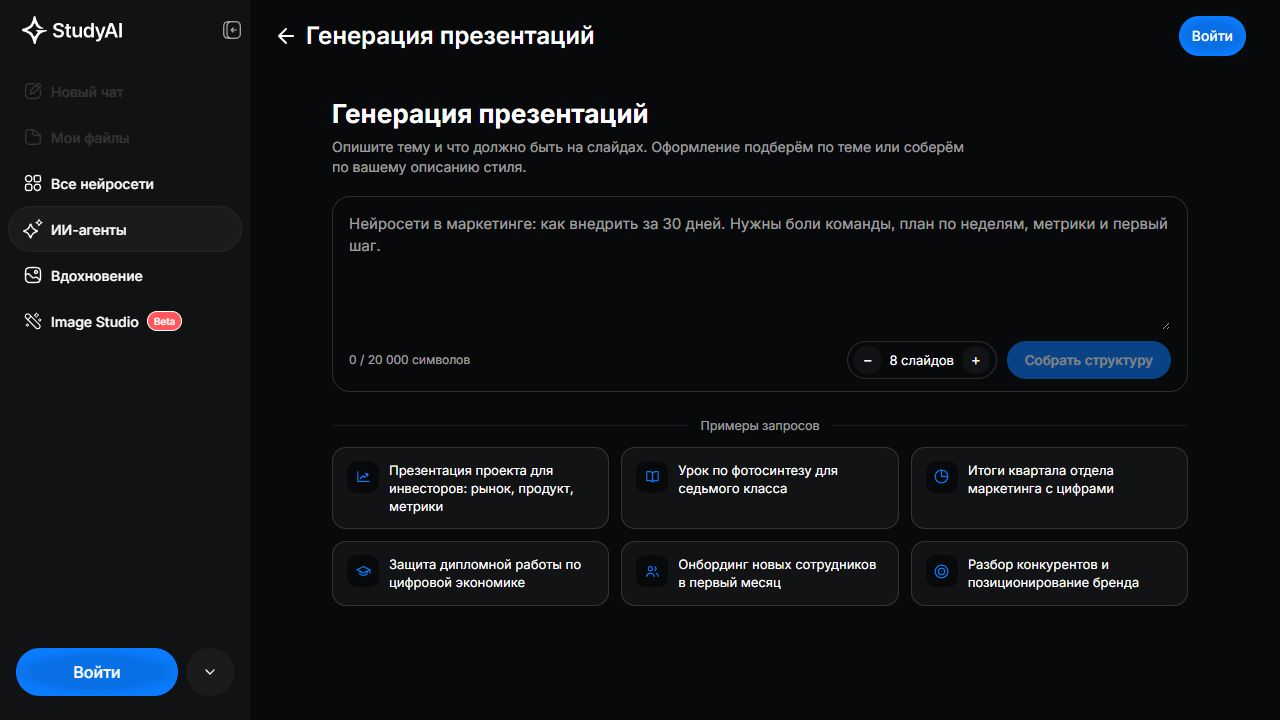Click the 8 слайдов count label
This screenshot has height=720, width=1280.
point(921,360)
